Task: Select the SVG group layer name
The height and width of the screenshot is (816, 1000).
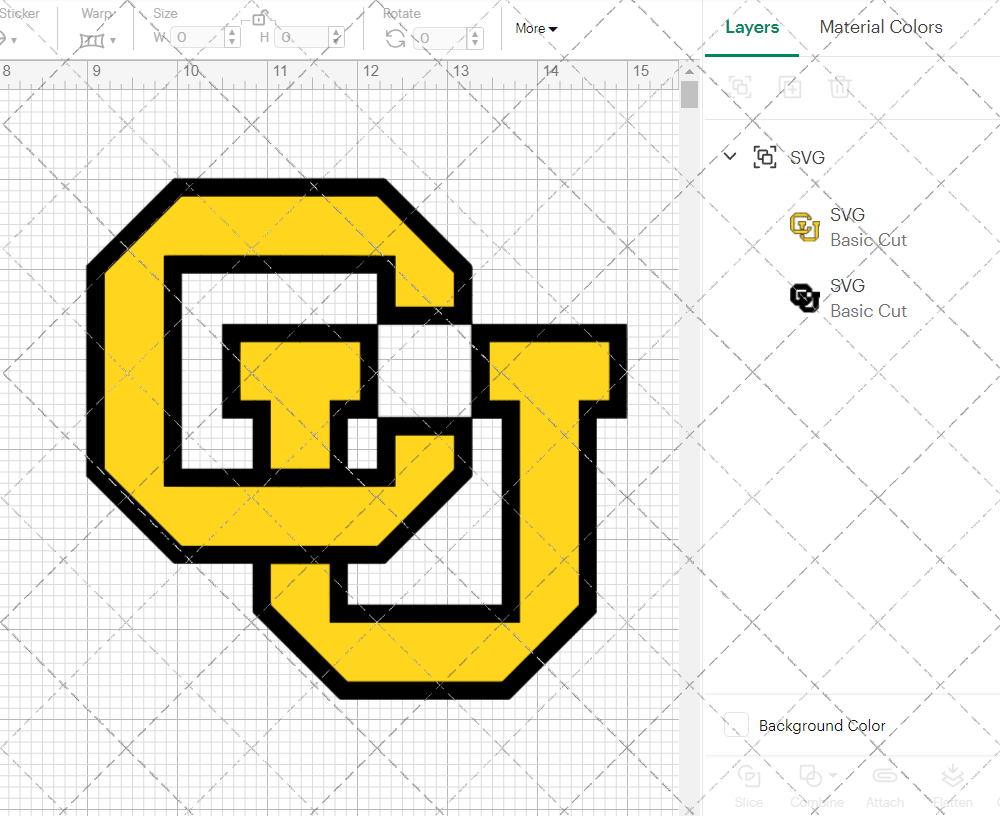Action: pos(807,158)
